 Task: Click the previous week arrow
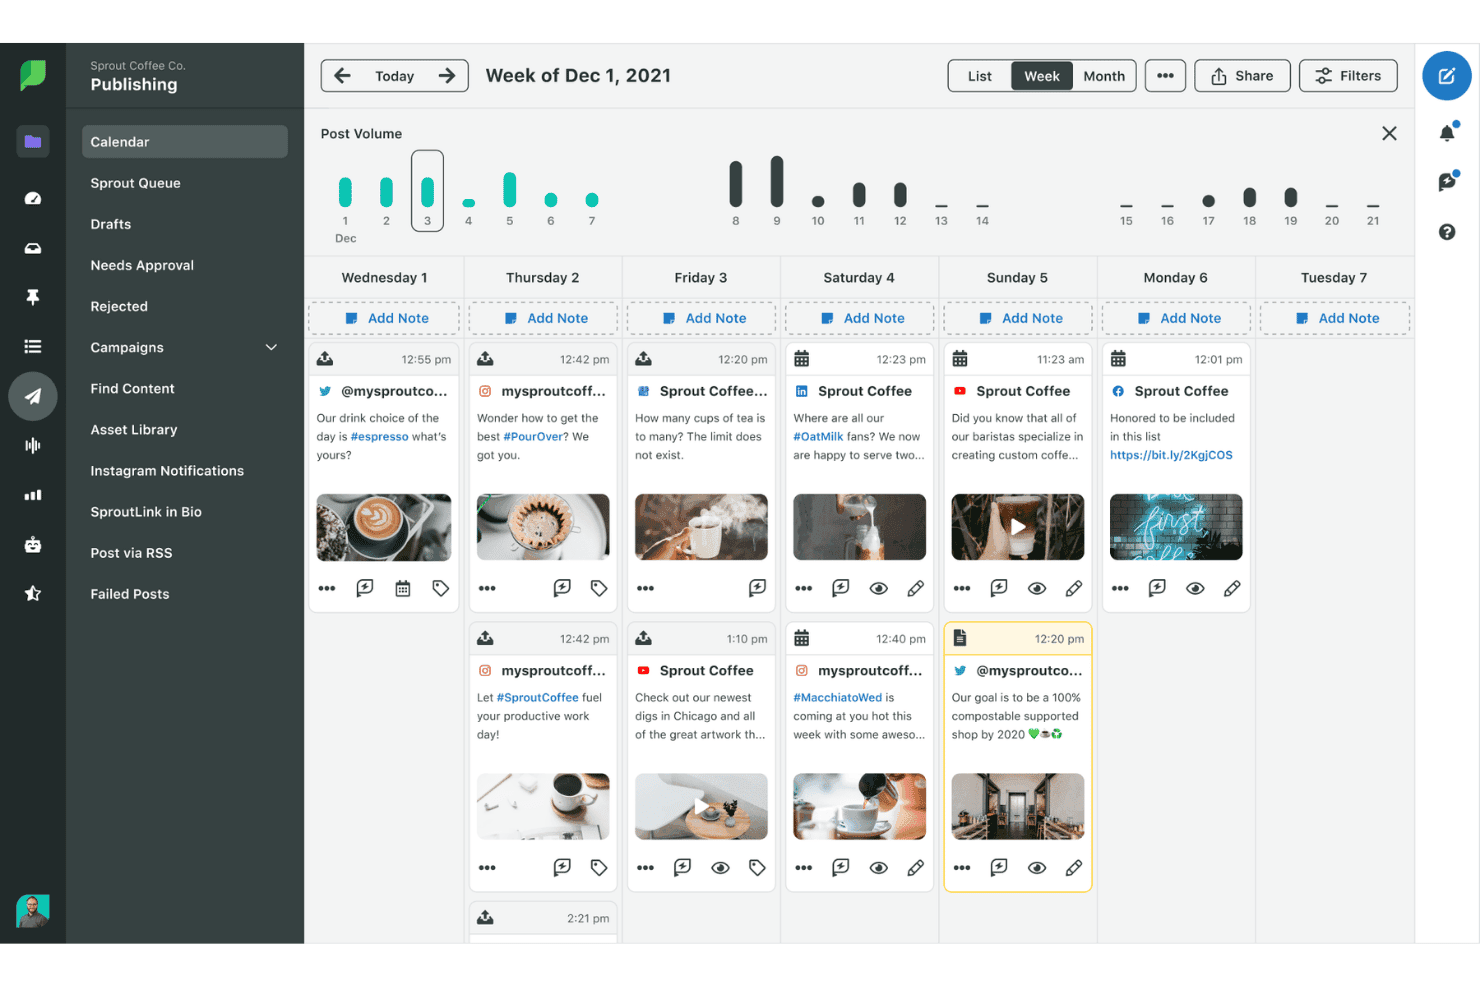[x=342, y=76]
